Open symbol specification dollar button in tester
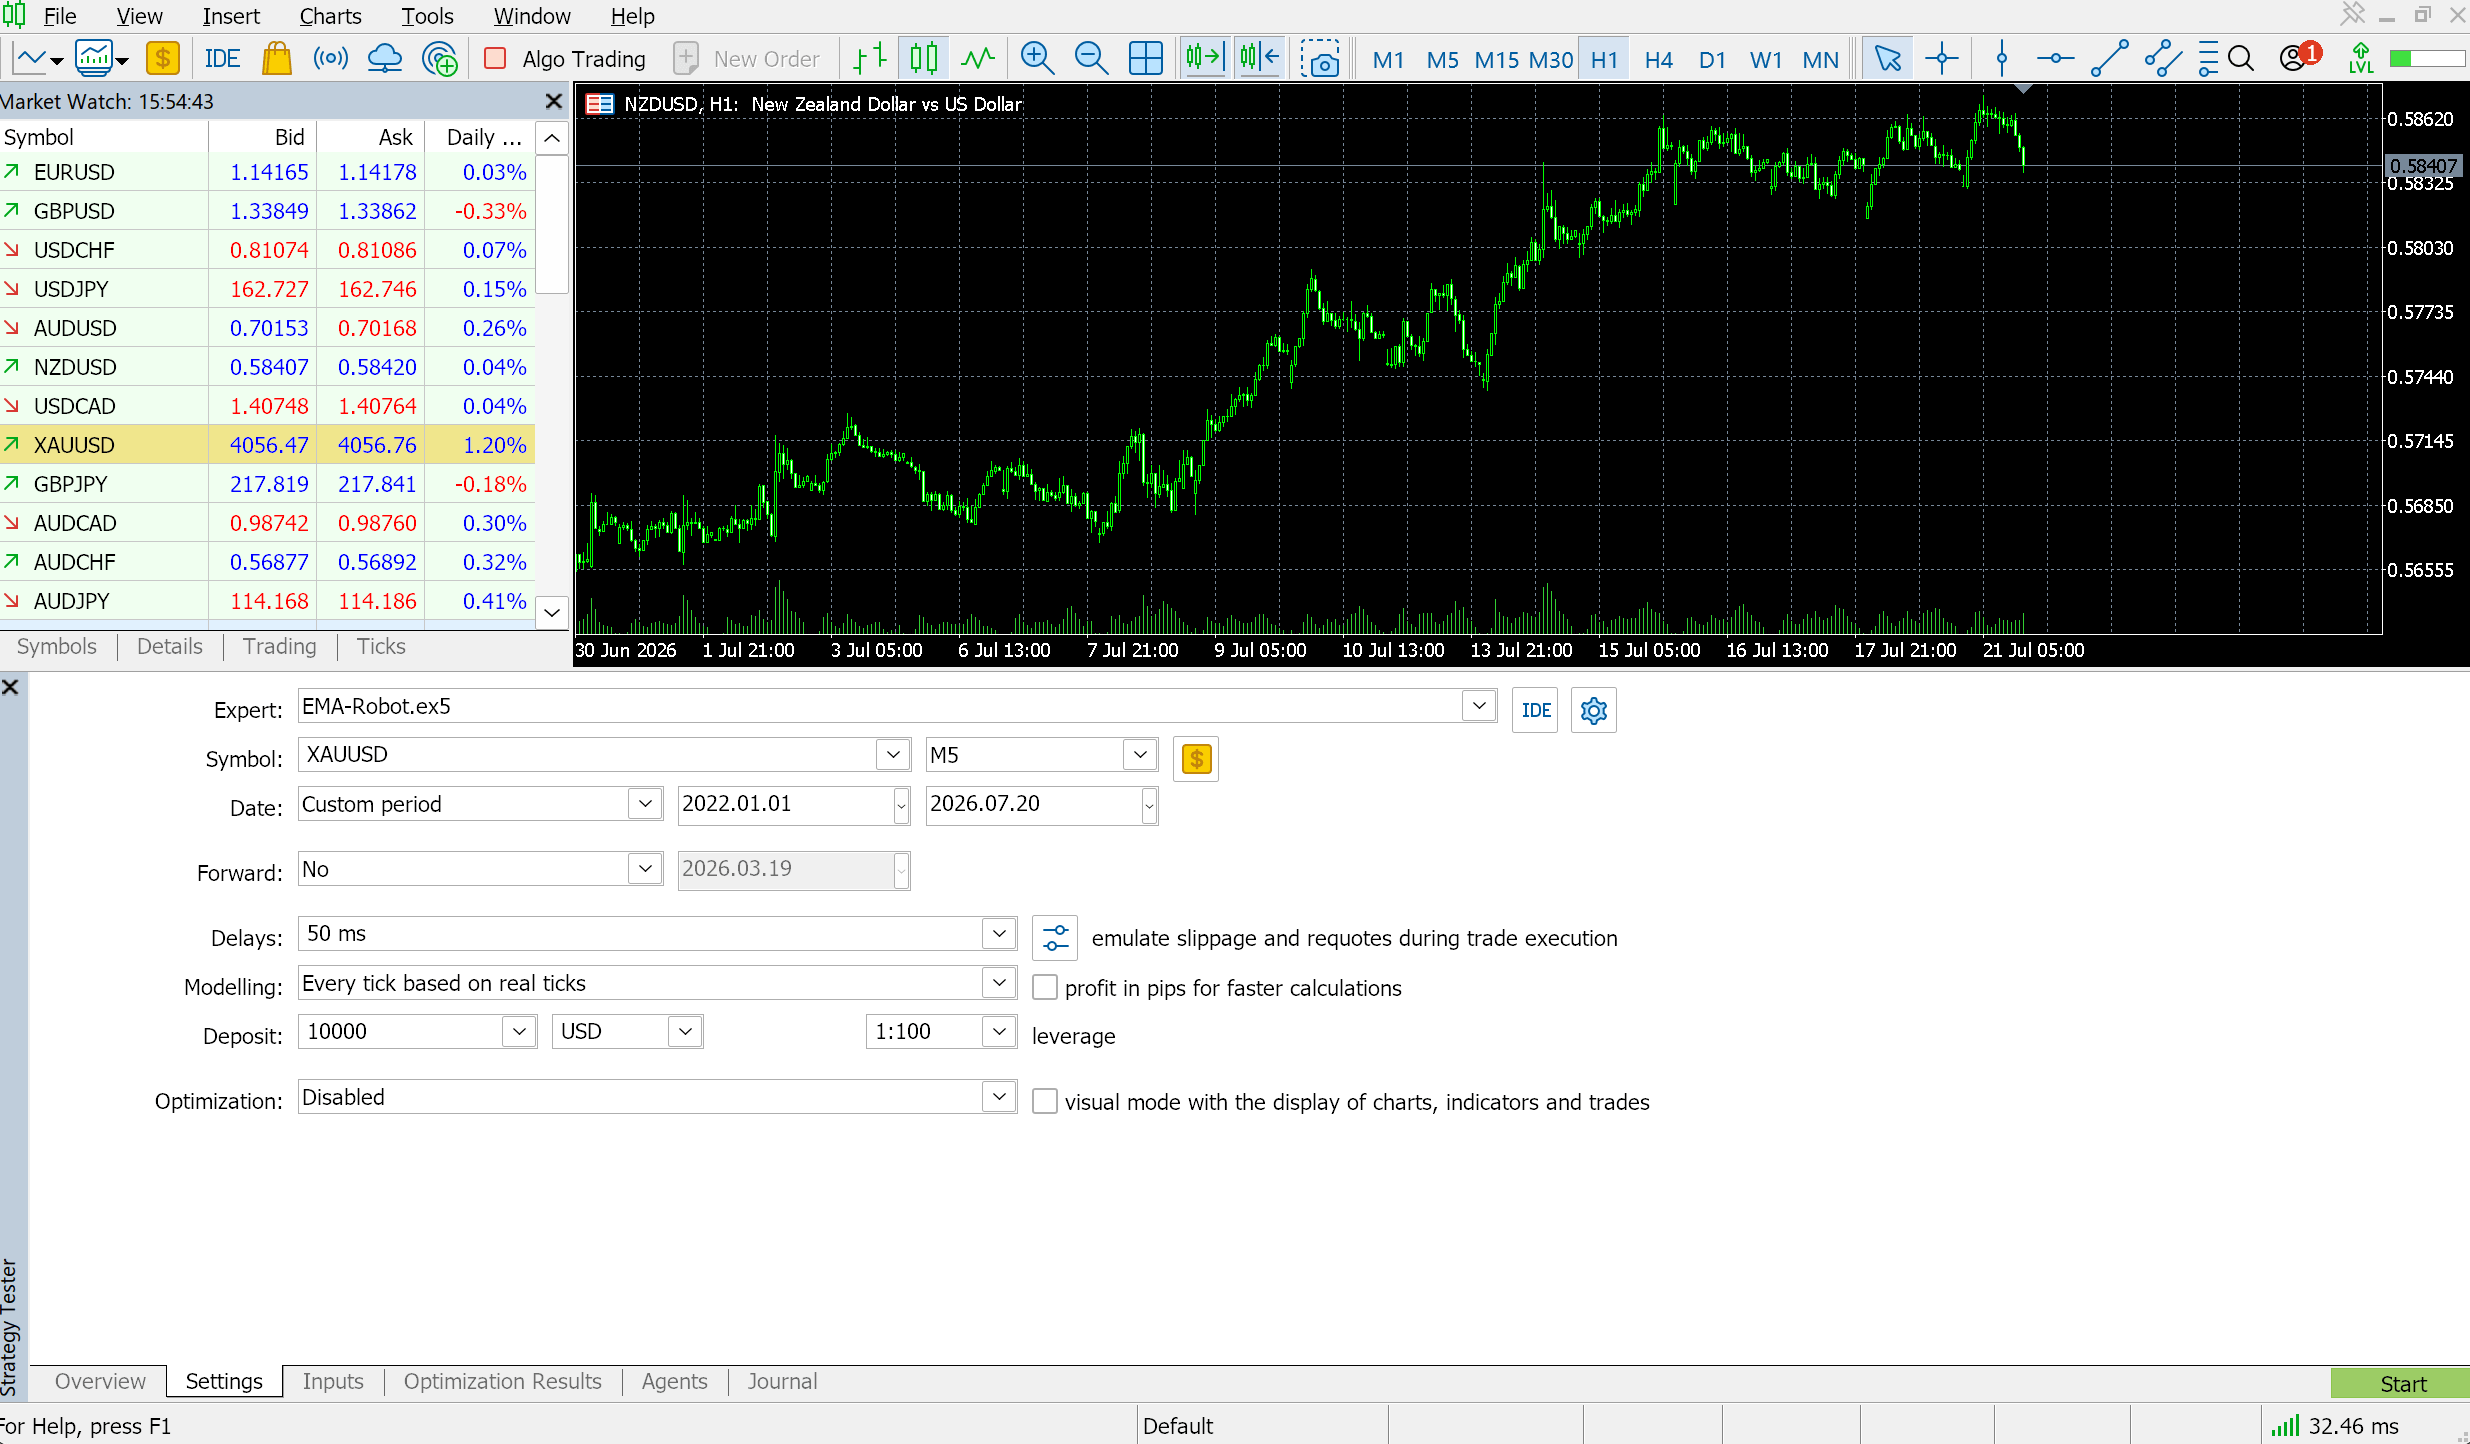The height and width of the screenshot is (1444, 2470). 1196,759
